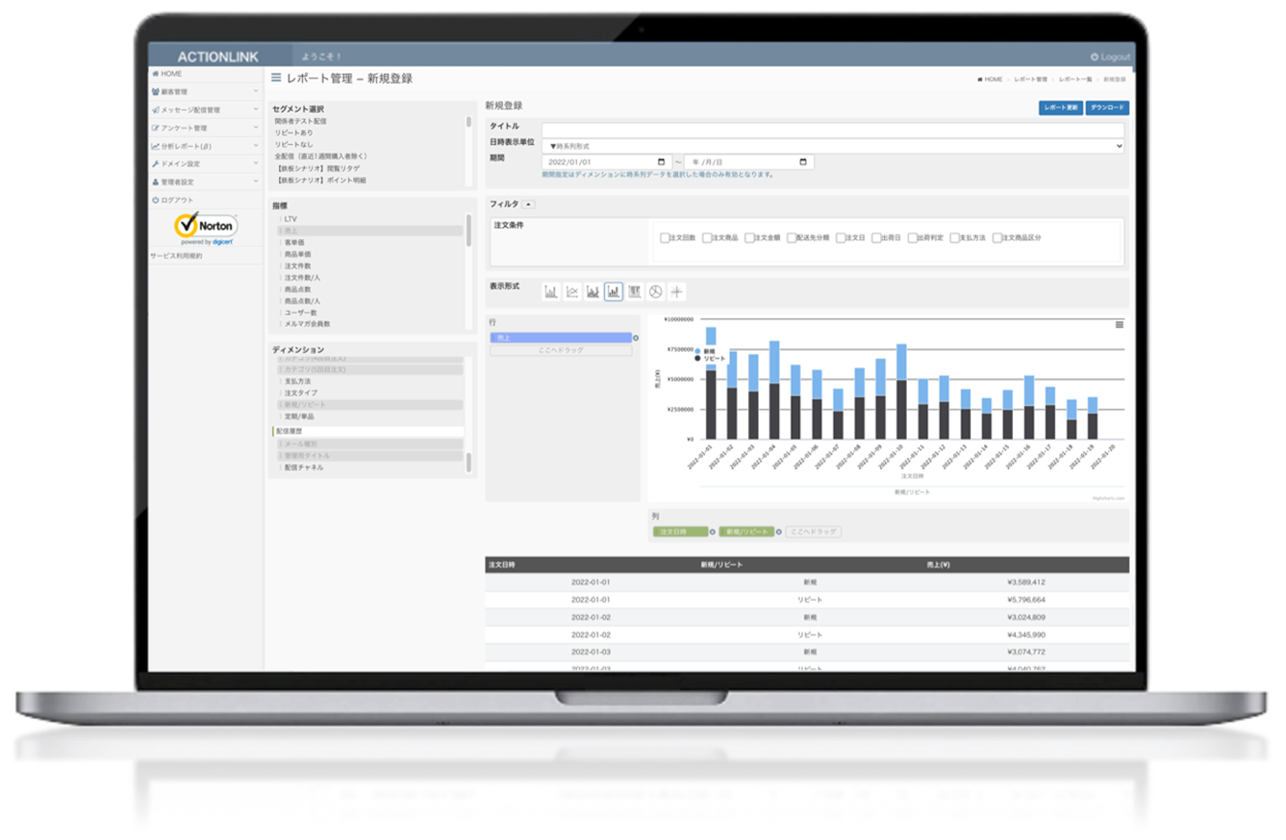Enable the 注文金額 filter checkbox
The height and width of the screenshot is (840, 1286).
pos(749,238)
